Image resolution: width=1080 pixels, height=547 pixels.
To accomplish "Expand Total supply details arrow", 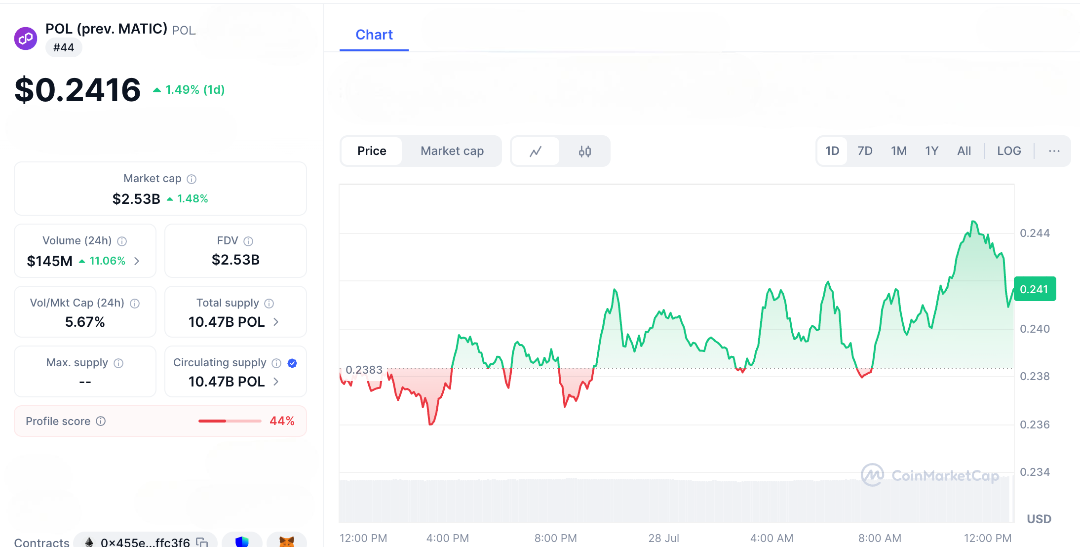I will pyautogui.click(x=276, y=322).
